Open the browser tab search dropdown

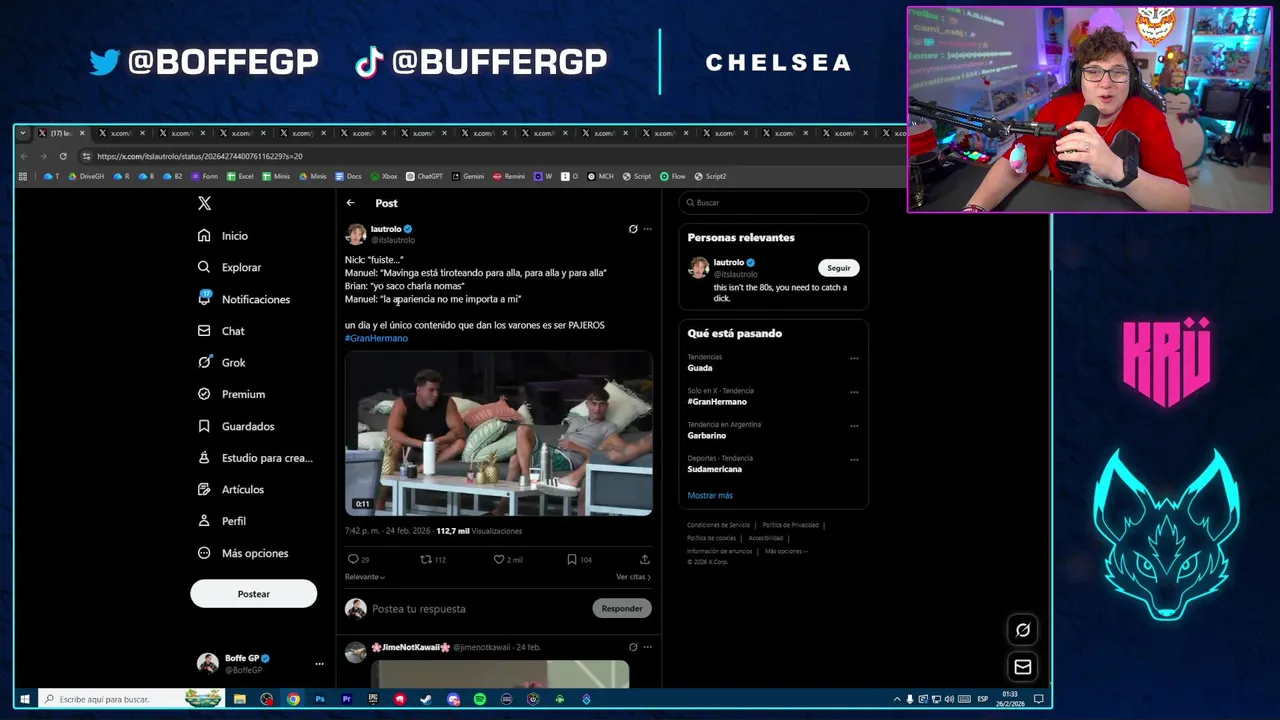click(23, 133)
